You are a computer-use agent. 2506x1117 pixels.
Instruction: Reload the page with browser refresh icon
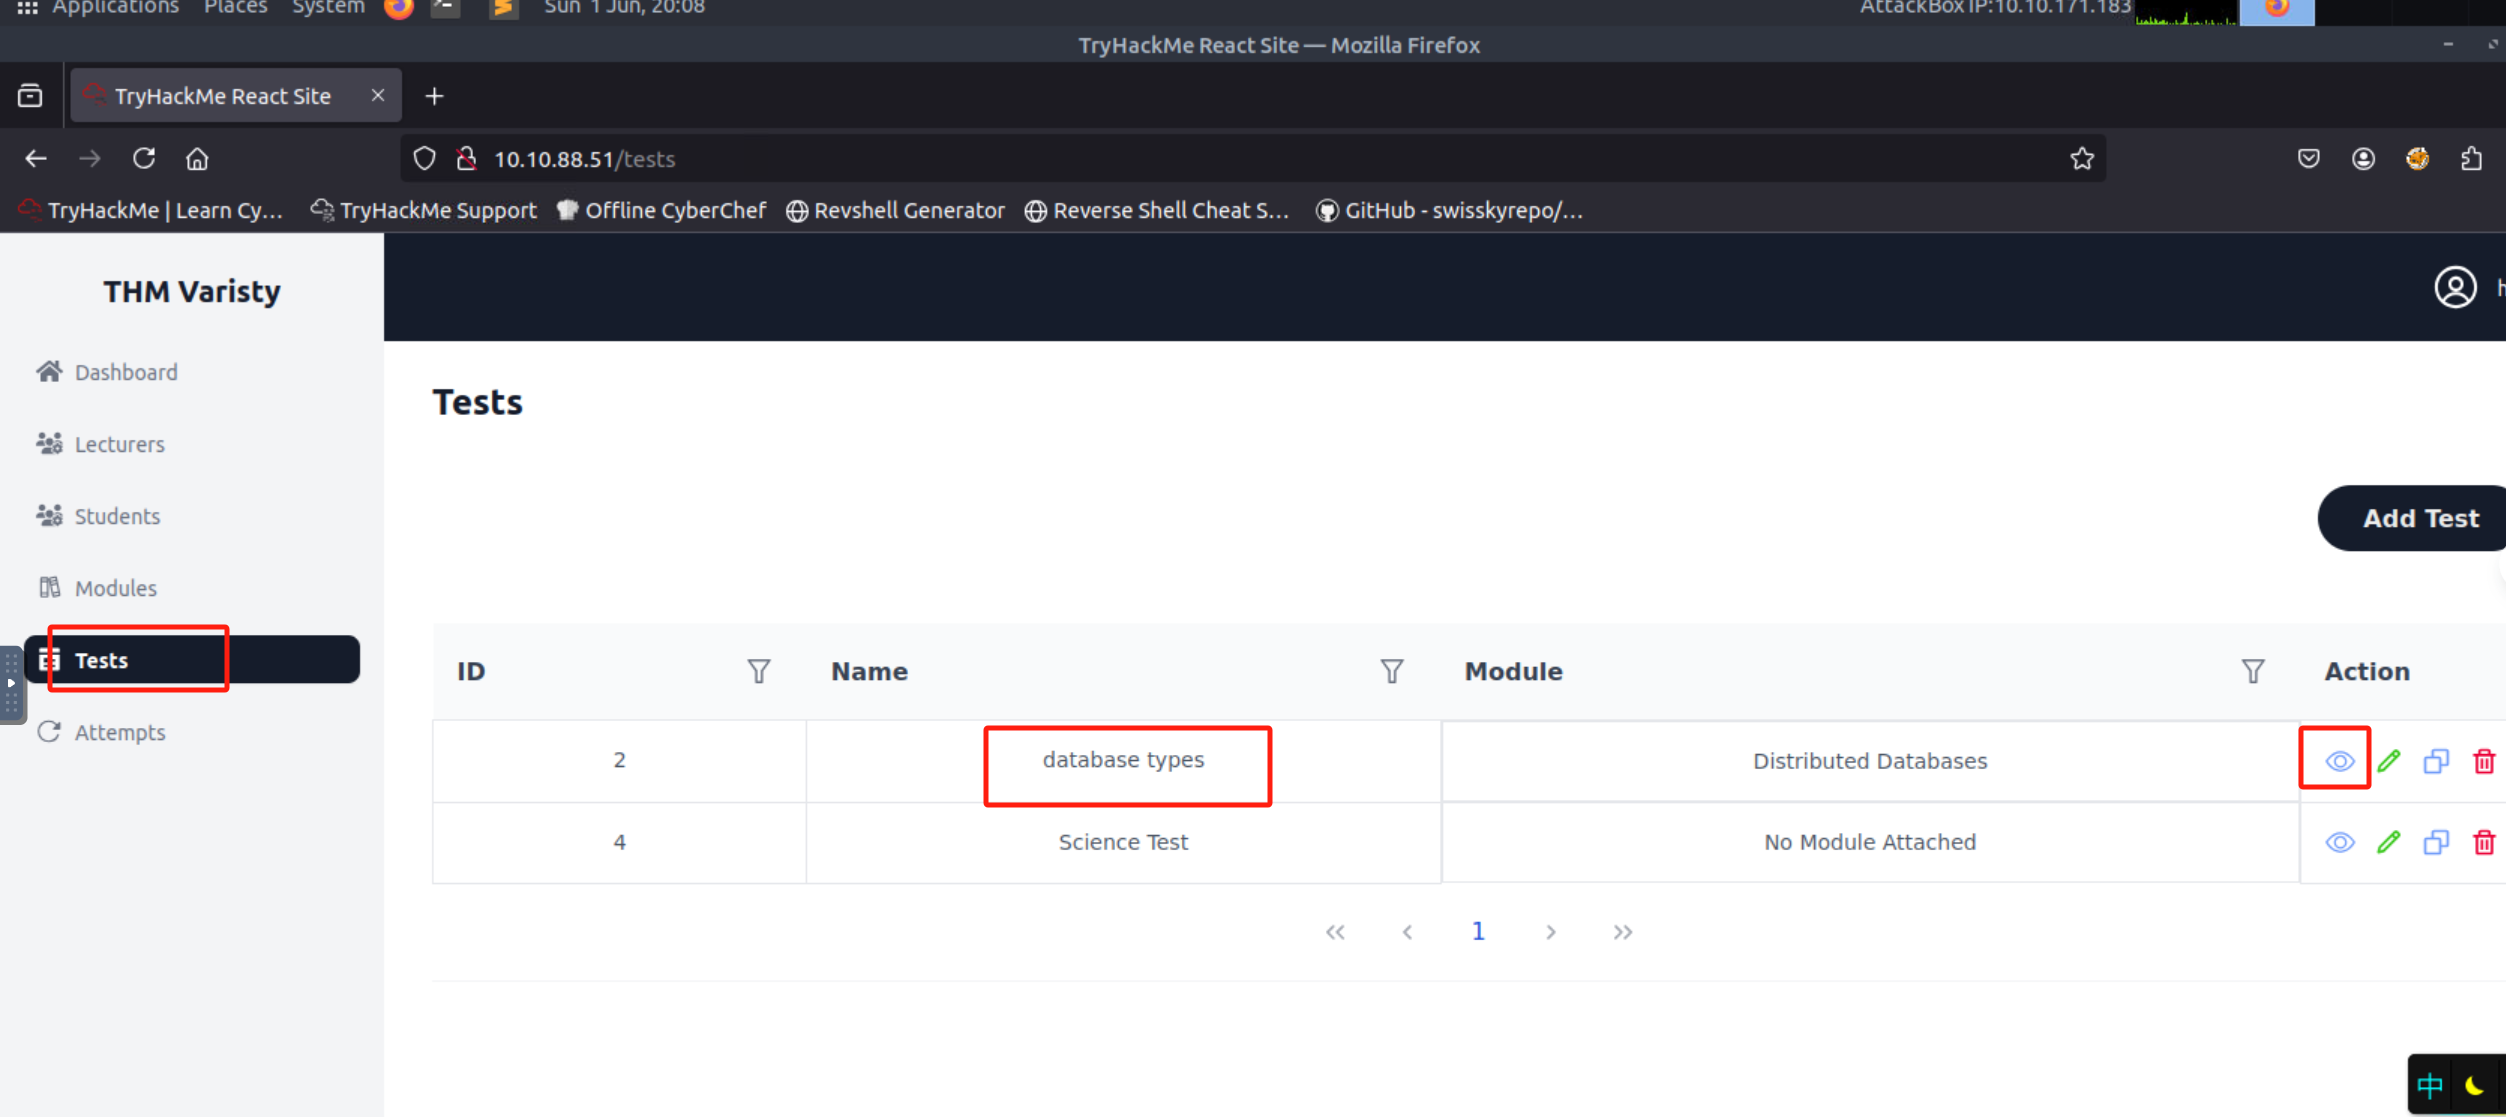[144, 159]
